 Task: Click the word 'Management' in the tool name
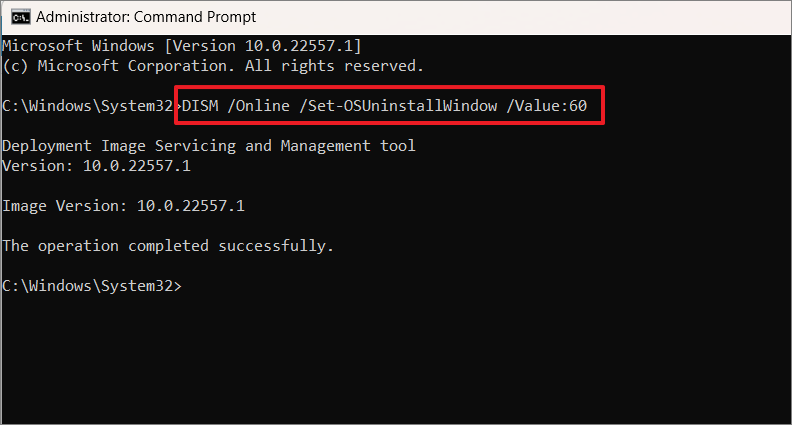click(326, 146)
